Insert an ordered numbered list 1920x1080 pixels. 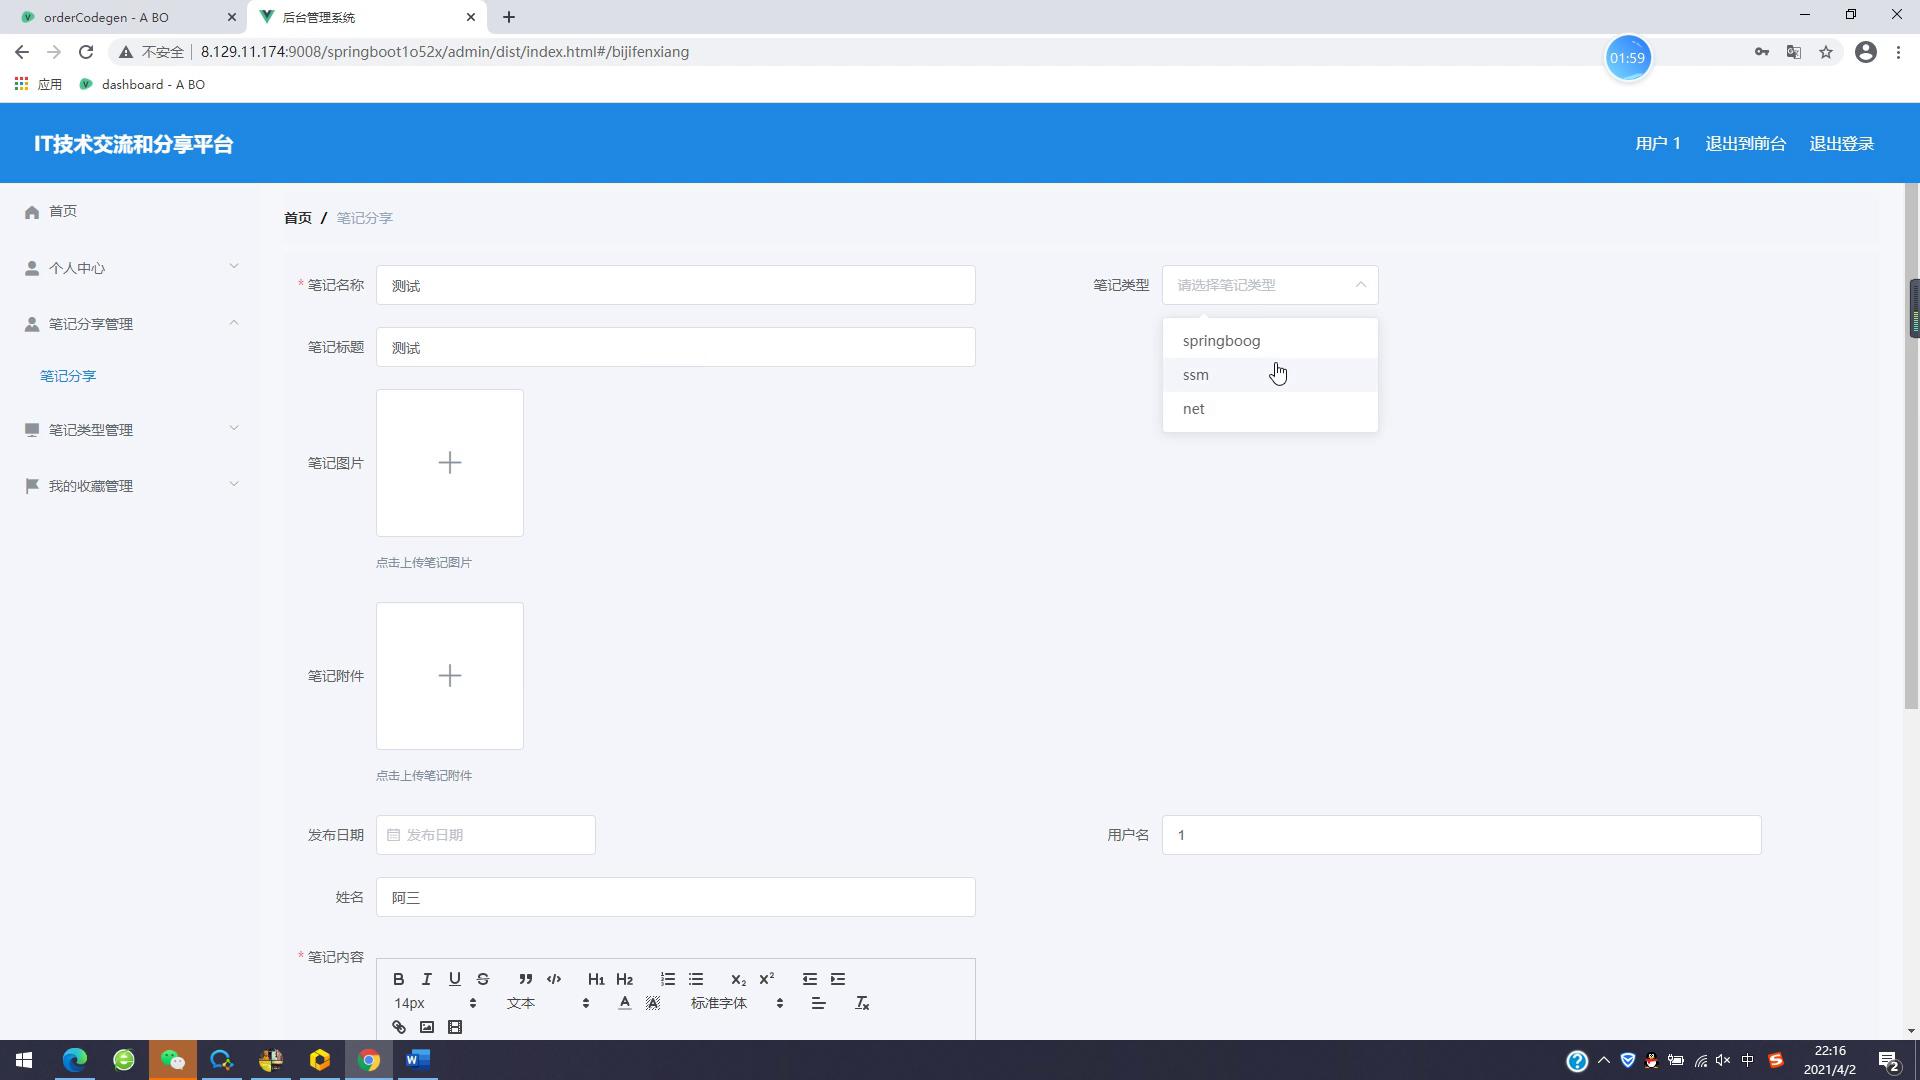coord(668,979)
